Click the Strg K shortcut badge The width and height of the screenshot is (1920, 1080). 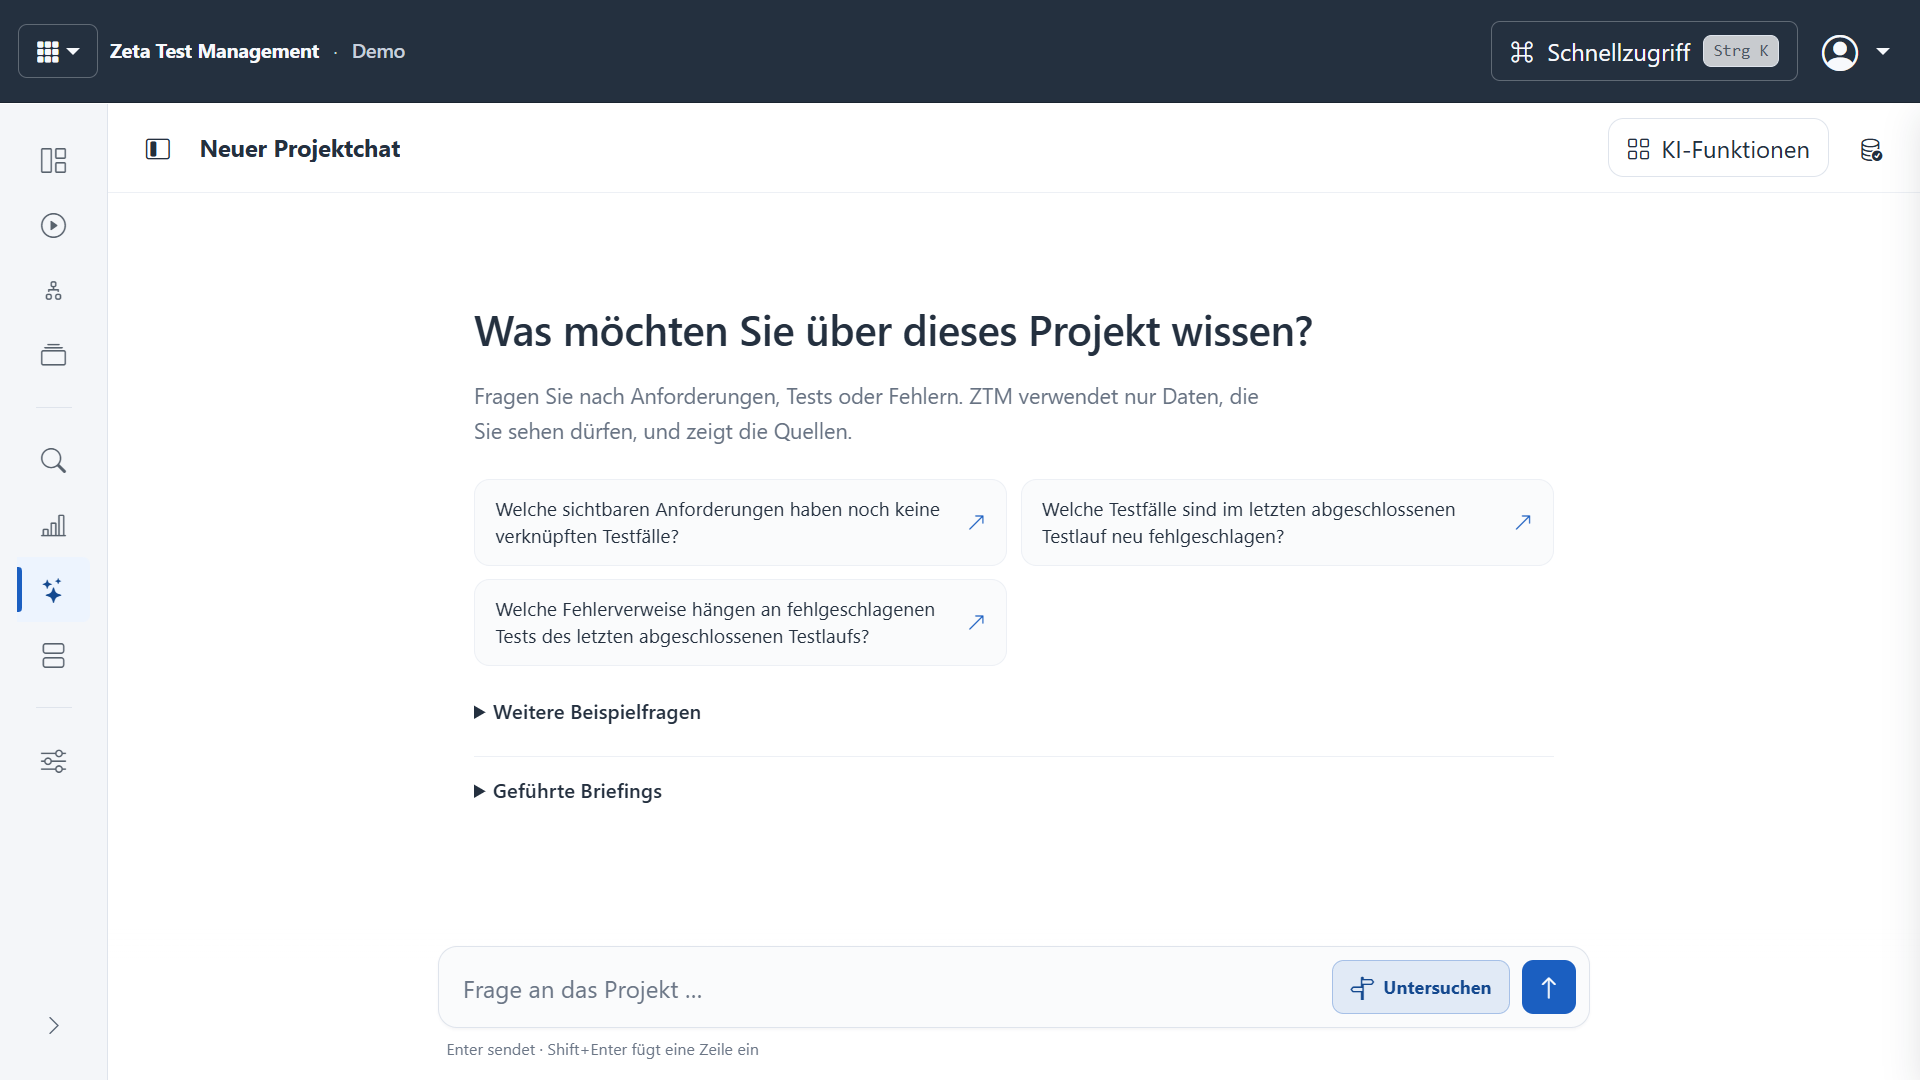(1741, 51)
